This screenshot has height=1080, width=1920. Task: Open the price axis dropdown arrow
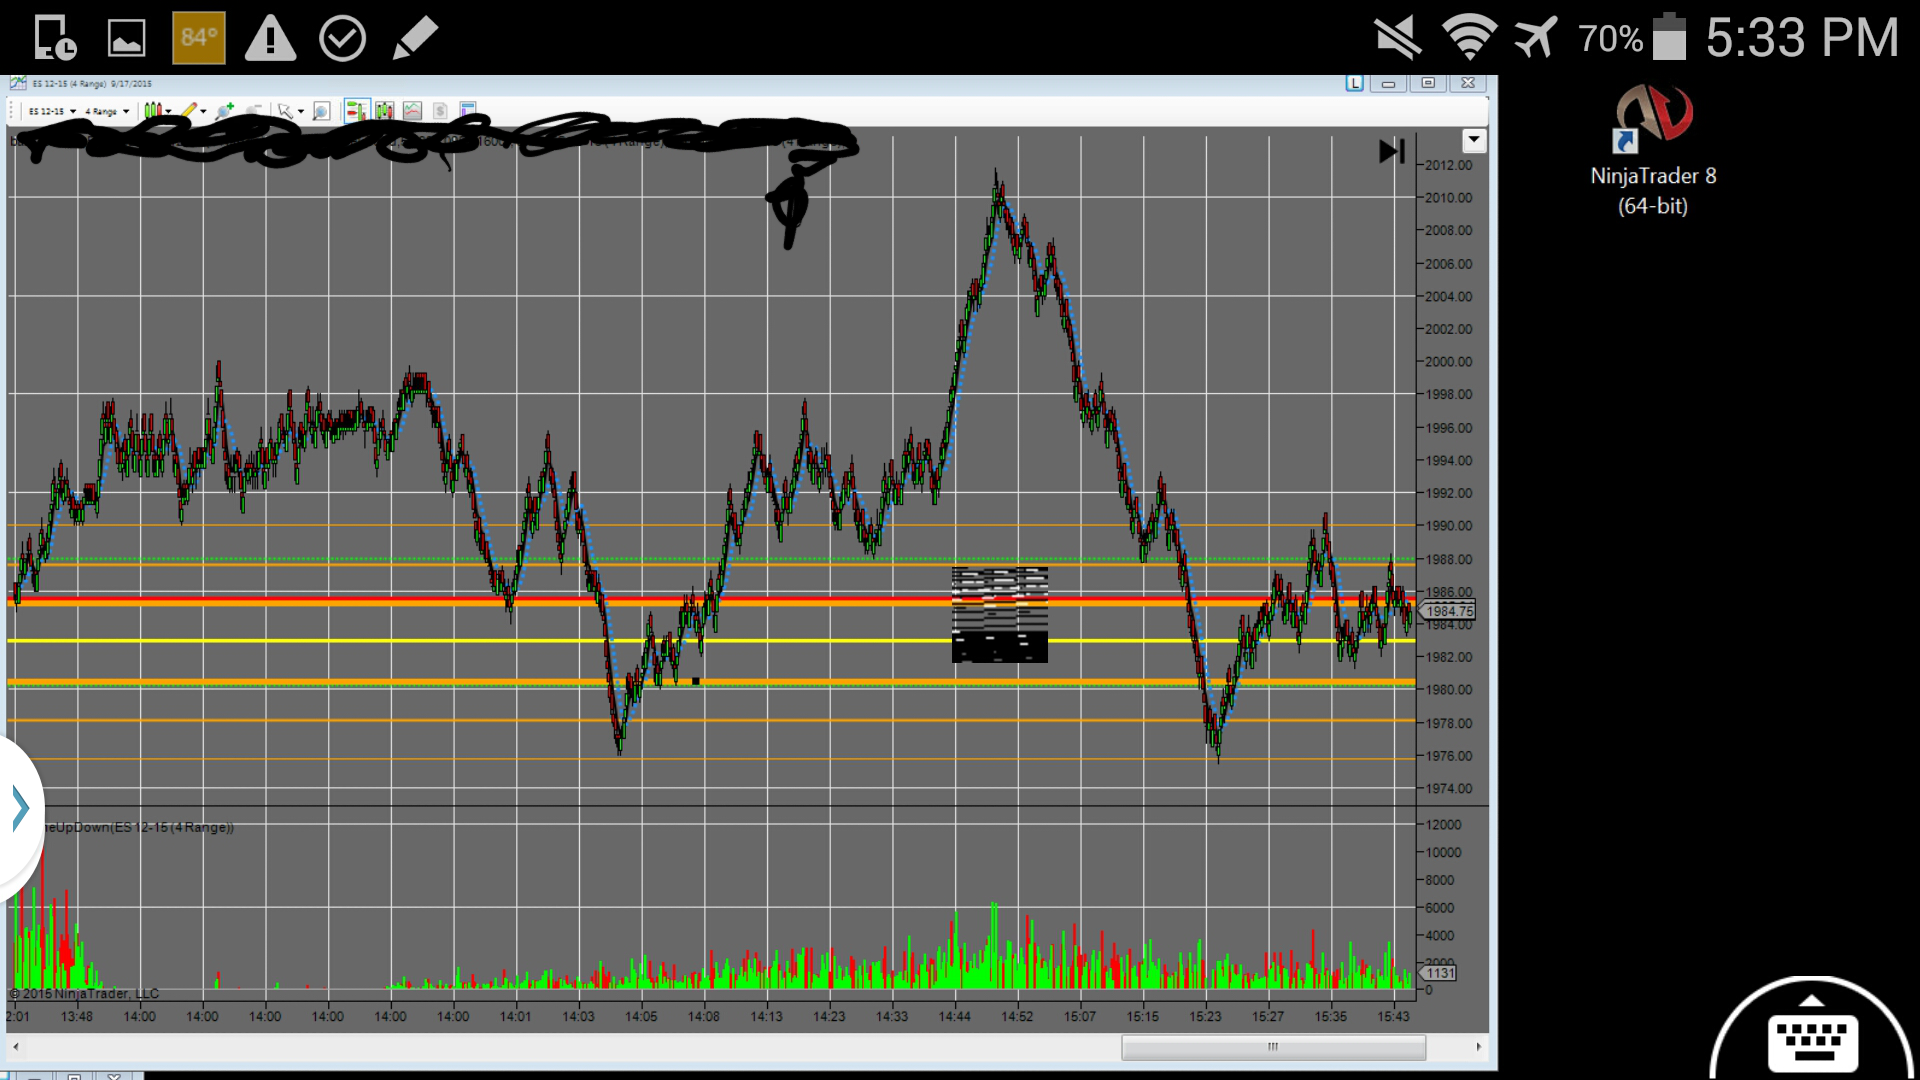tap(1474, 141)
